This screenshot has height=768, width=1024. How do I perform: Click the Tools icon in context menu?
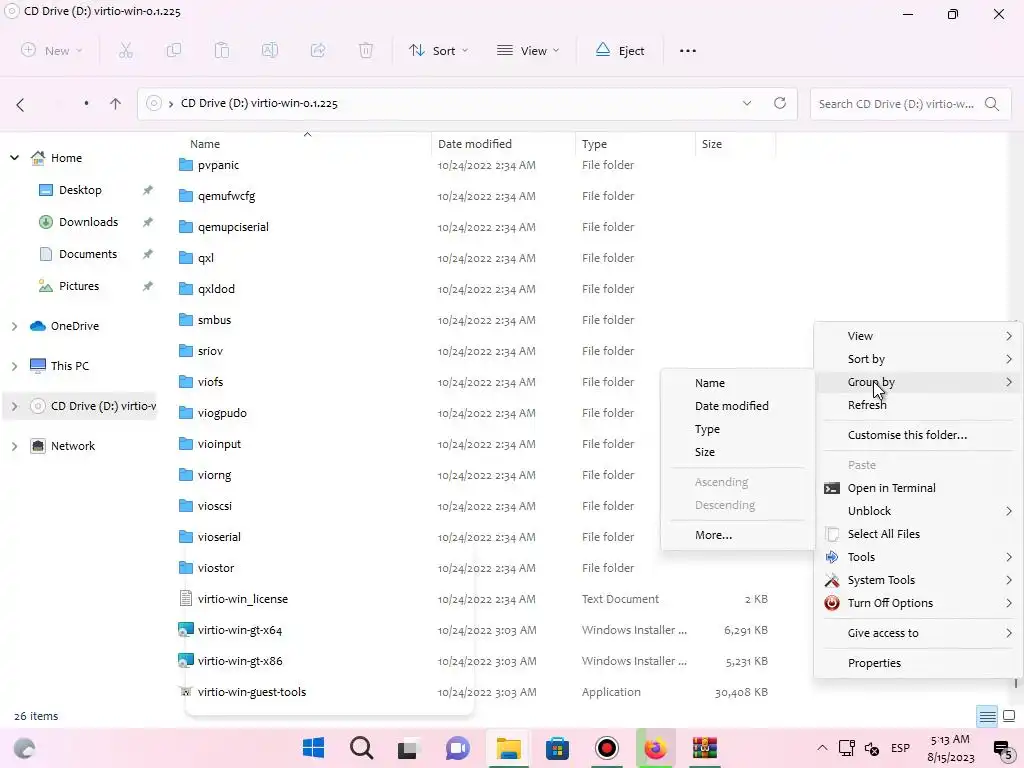pos(831,557)
